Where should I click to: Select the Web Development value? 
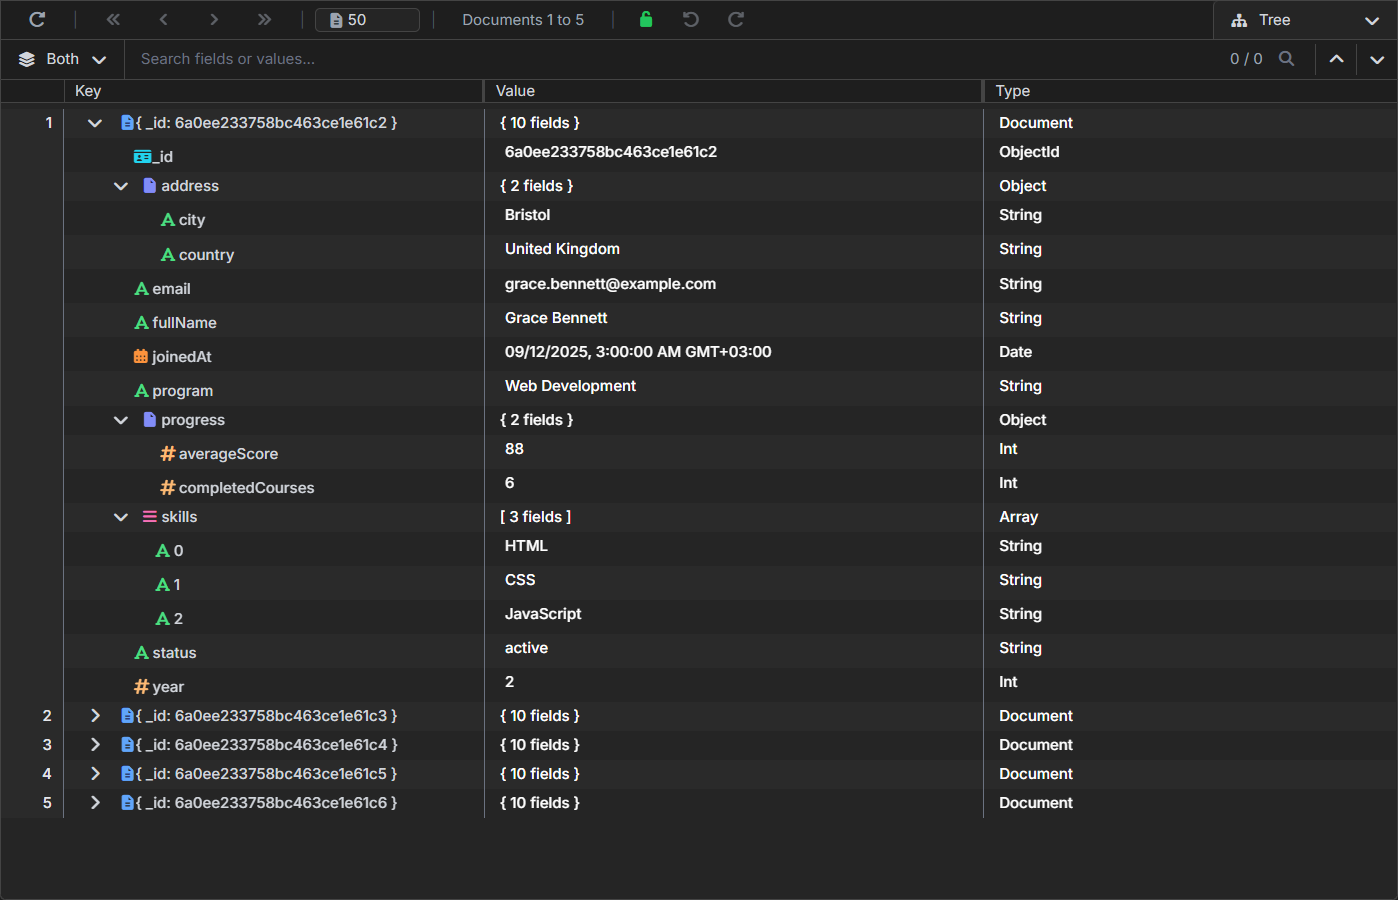point(570,386)
